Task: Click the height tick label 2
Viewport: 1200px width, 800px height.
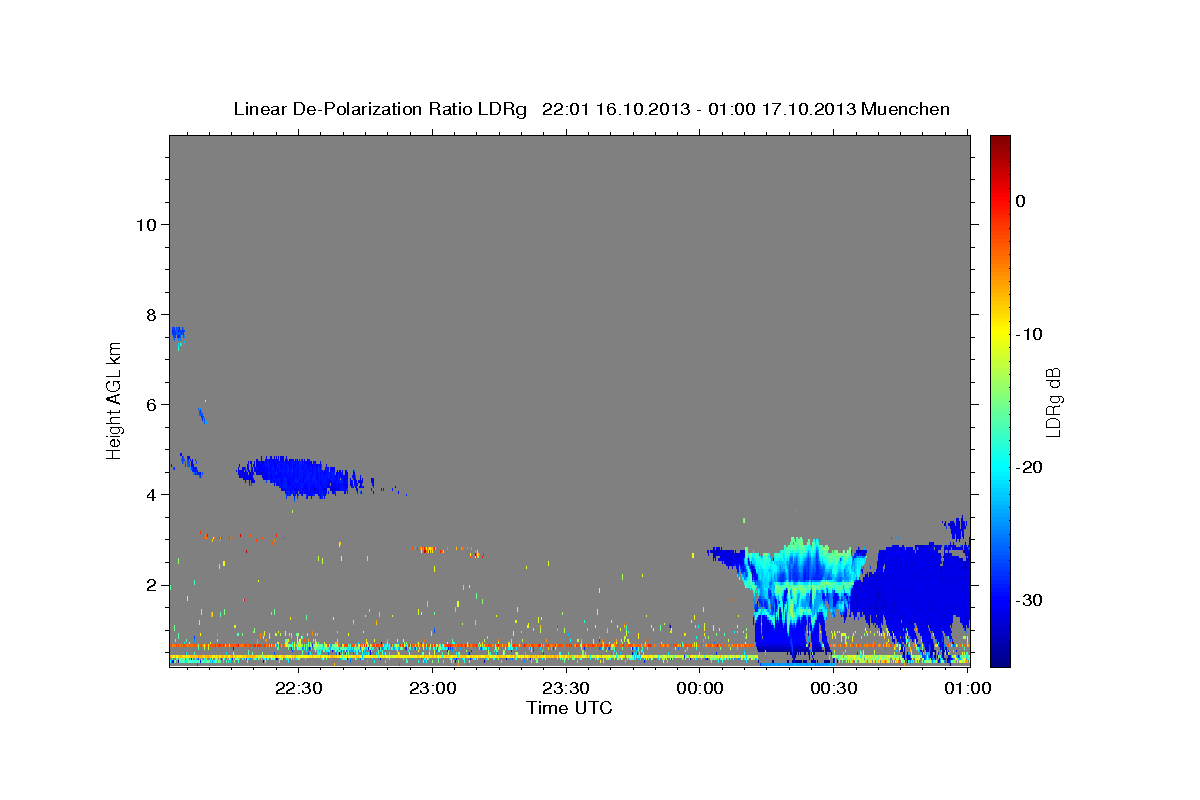Action: [150, 585]
